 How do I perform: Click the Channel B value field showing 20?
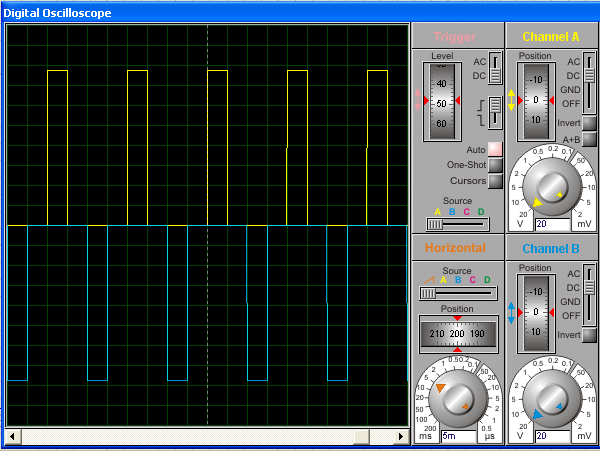click(x=553, y=436)
